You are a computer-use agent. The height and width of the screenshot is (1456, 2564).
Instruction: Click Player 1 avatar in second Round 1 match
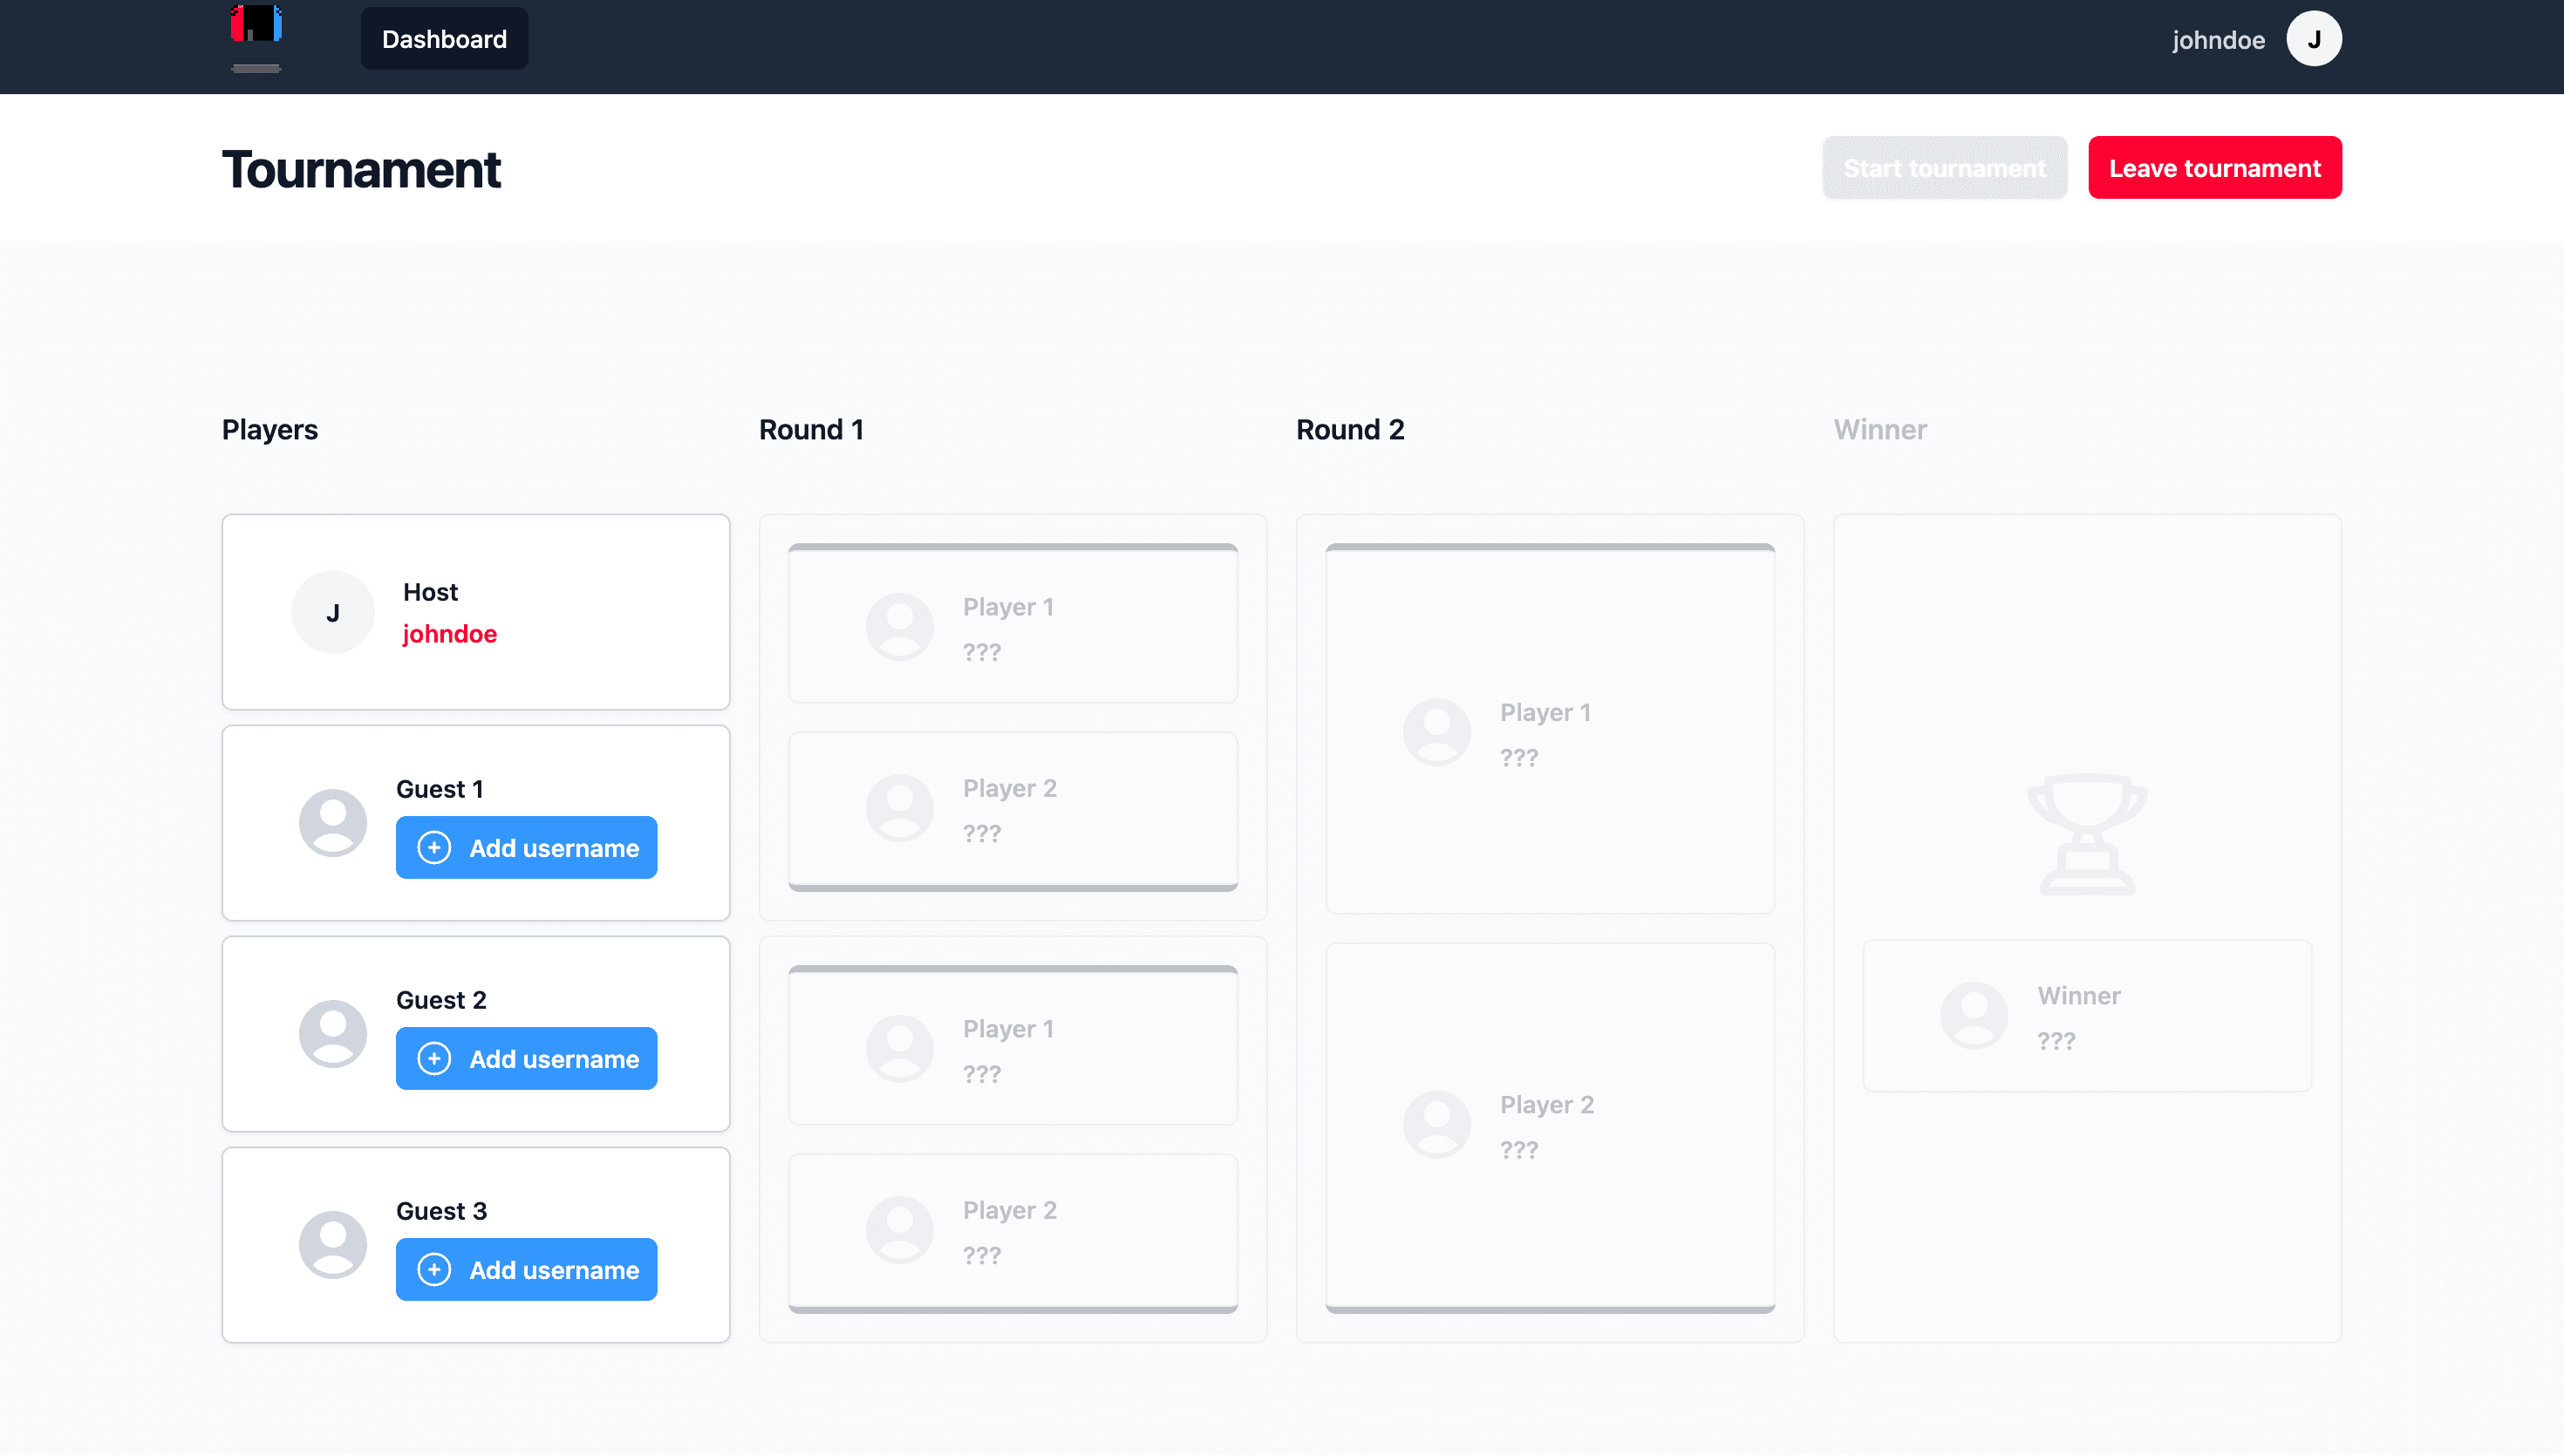900,1049
